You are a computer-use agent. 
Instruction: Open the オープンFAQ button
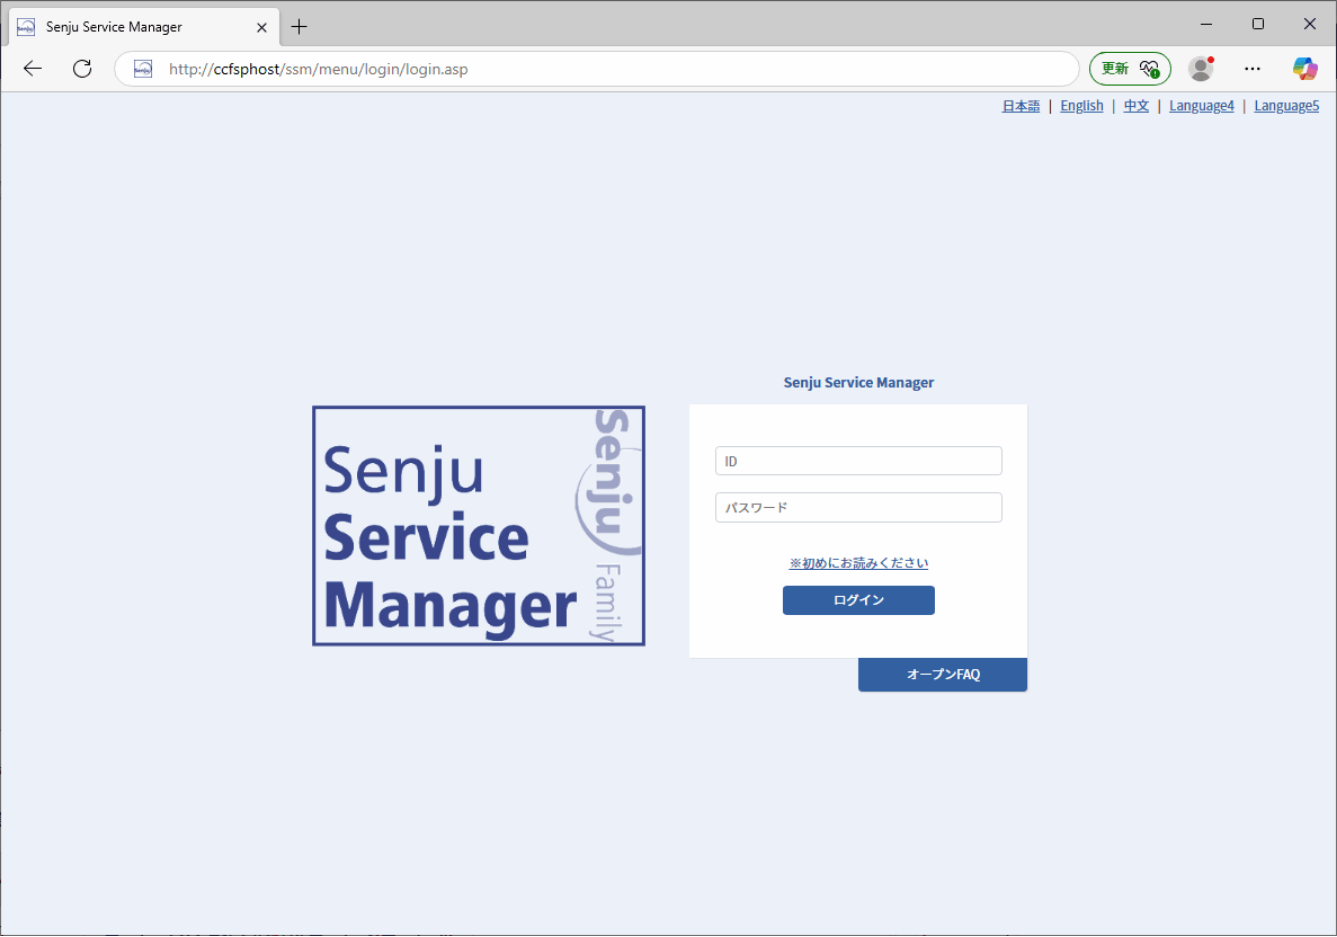[943, 675]
